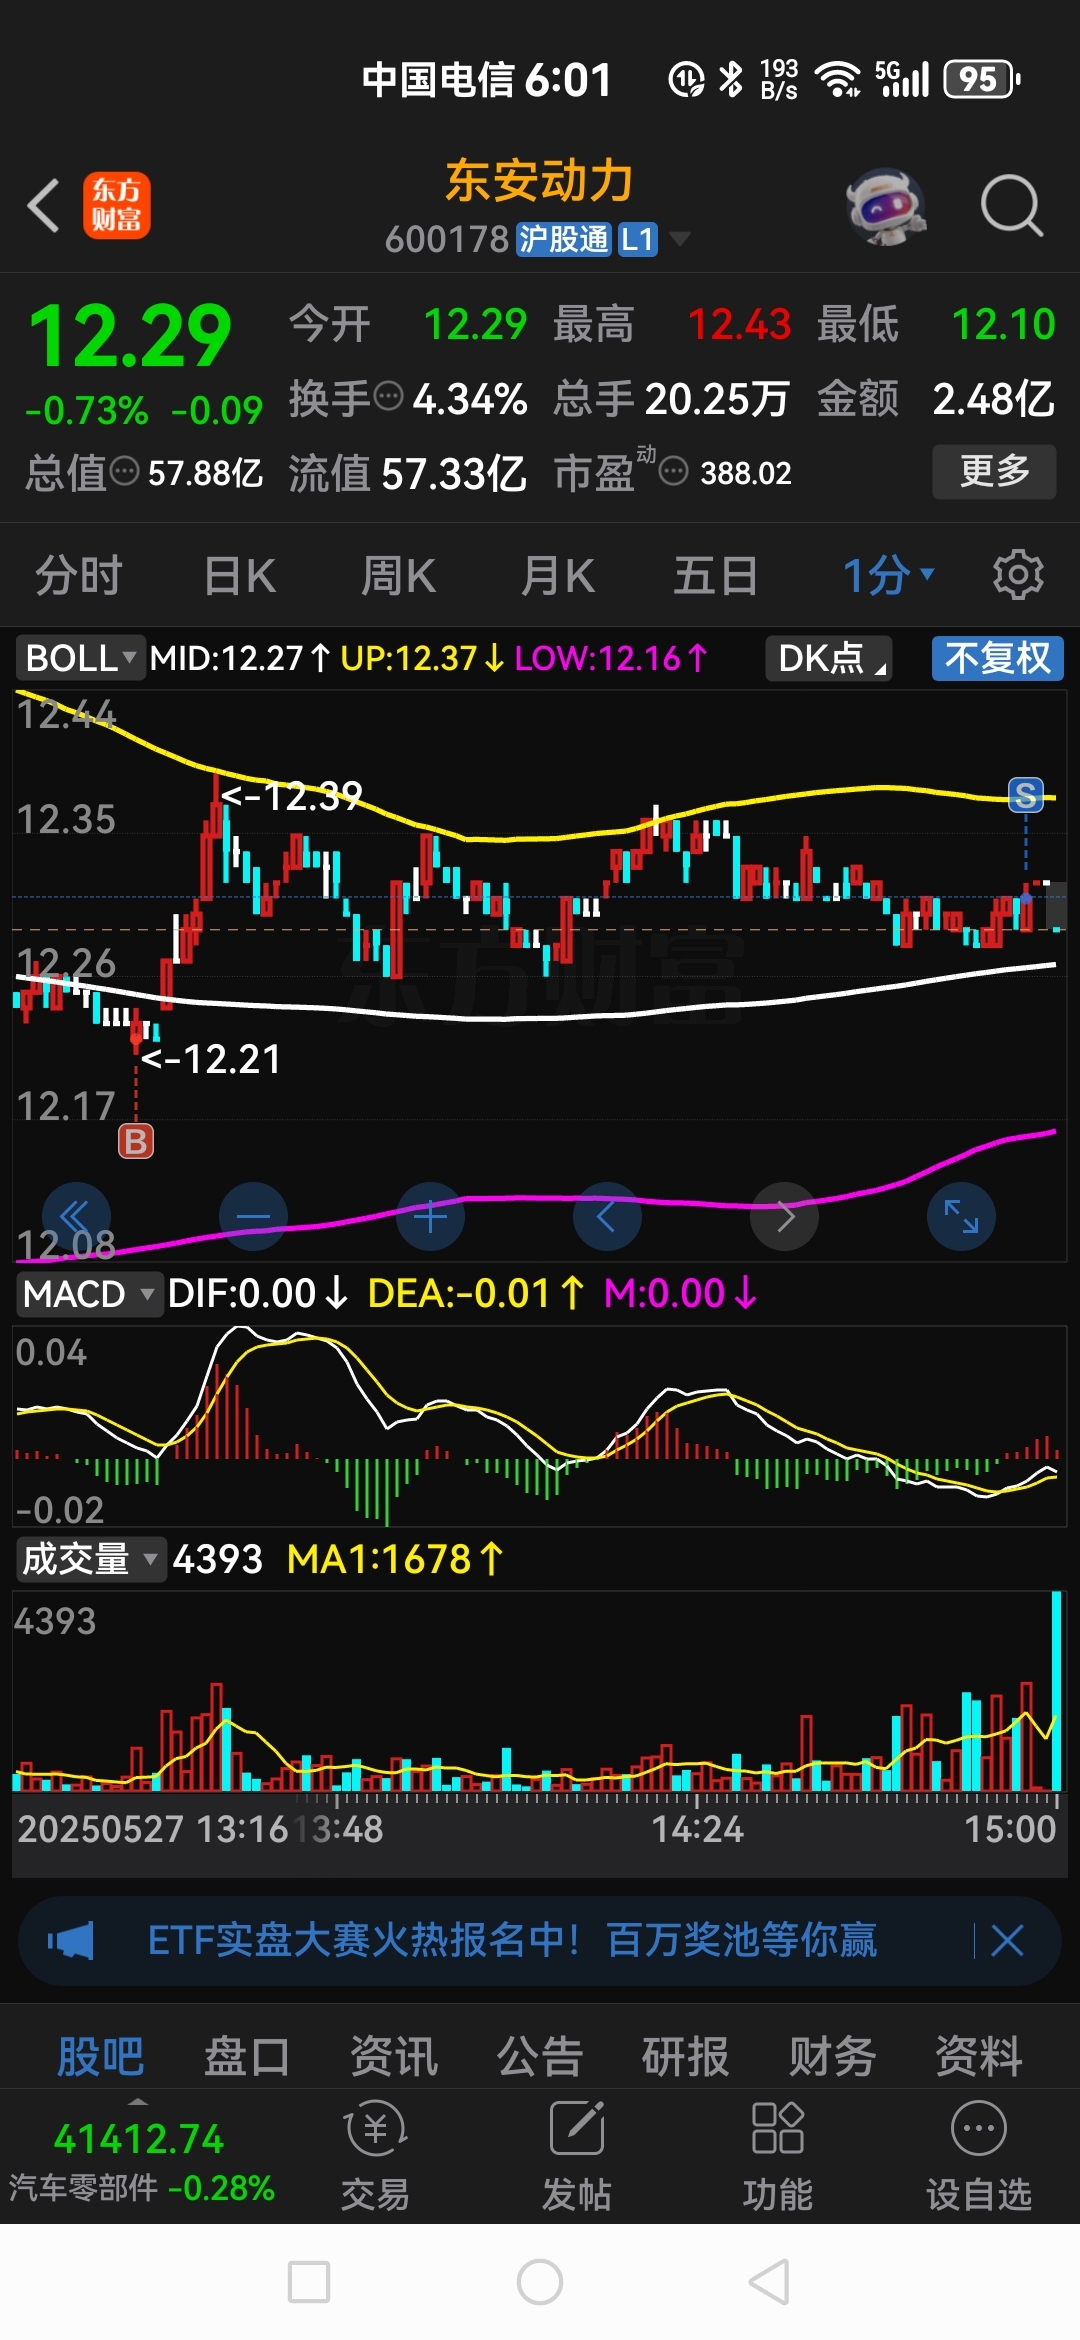The width and height of the screenshot is (1080, 2340).
Task: Close the ETF banner with X
Action: [1007, 1941]
